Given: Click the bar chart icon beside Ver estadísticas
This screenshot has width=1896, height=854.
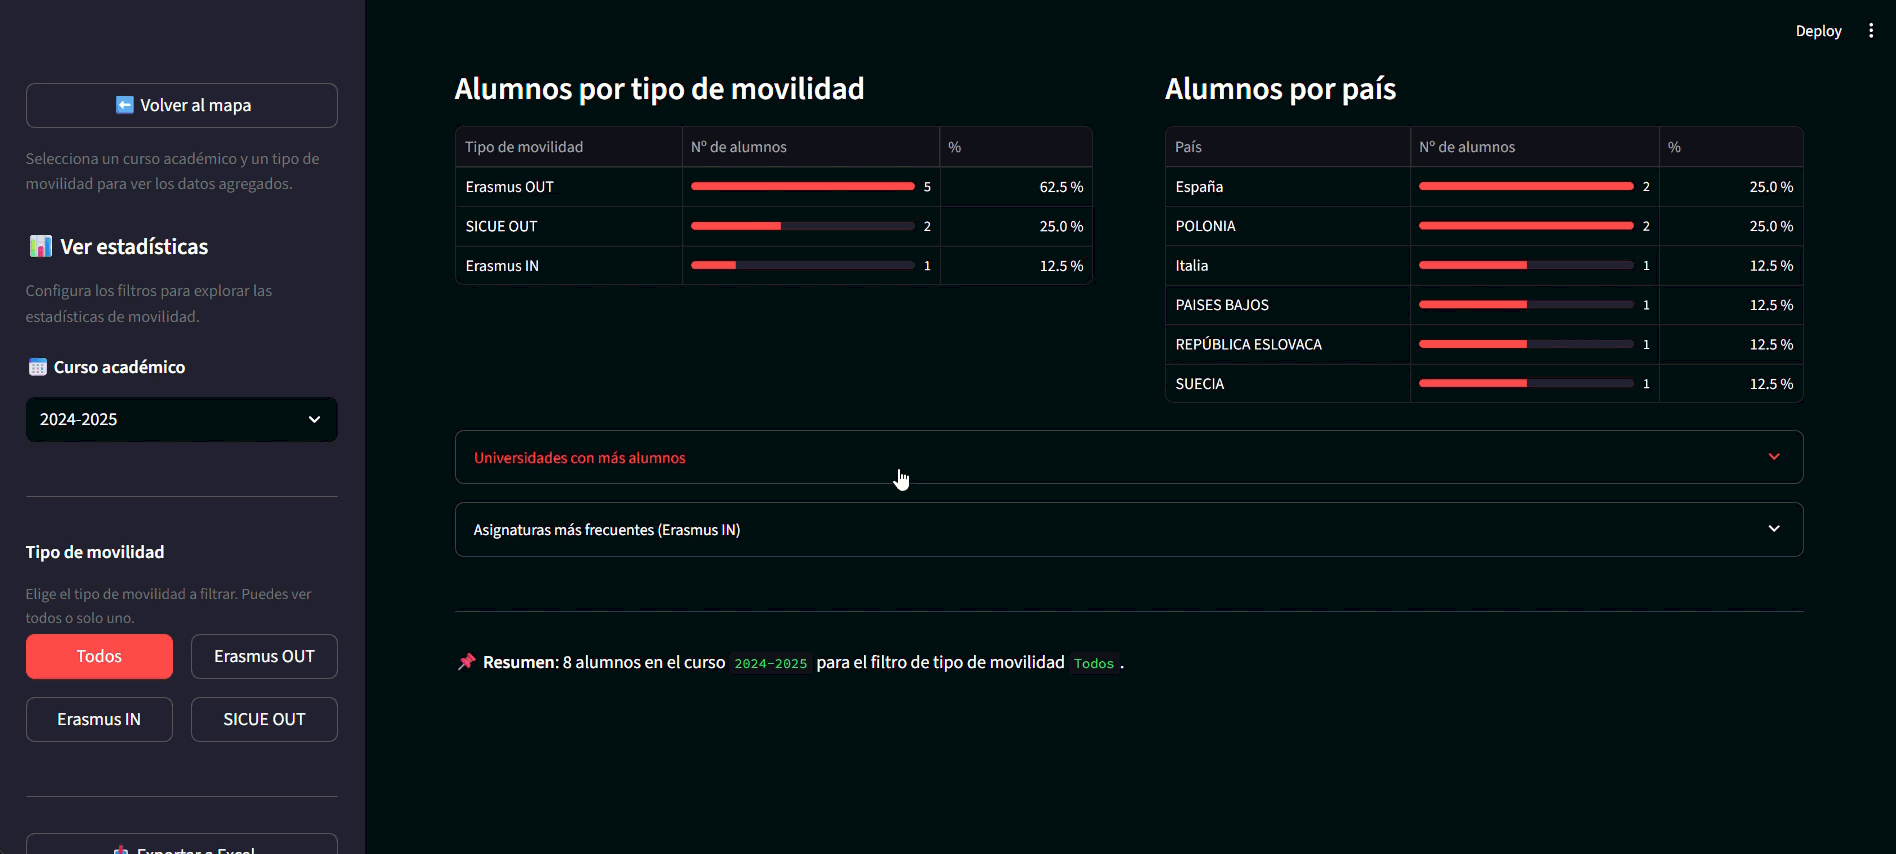Looking at the screenshot, I should [x=40, y=247].
